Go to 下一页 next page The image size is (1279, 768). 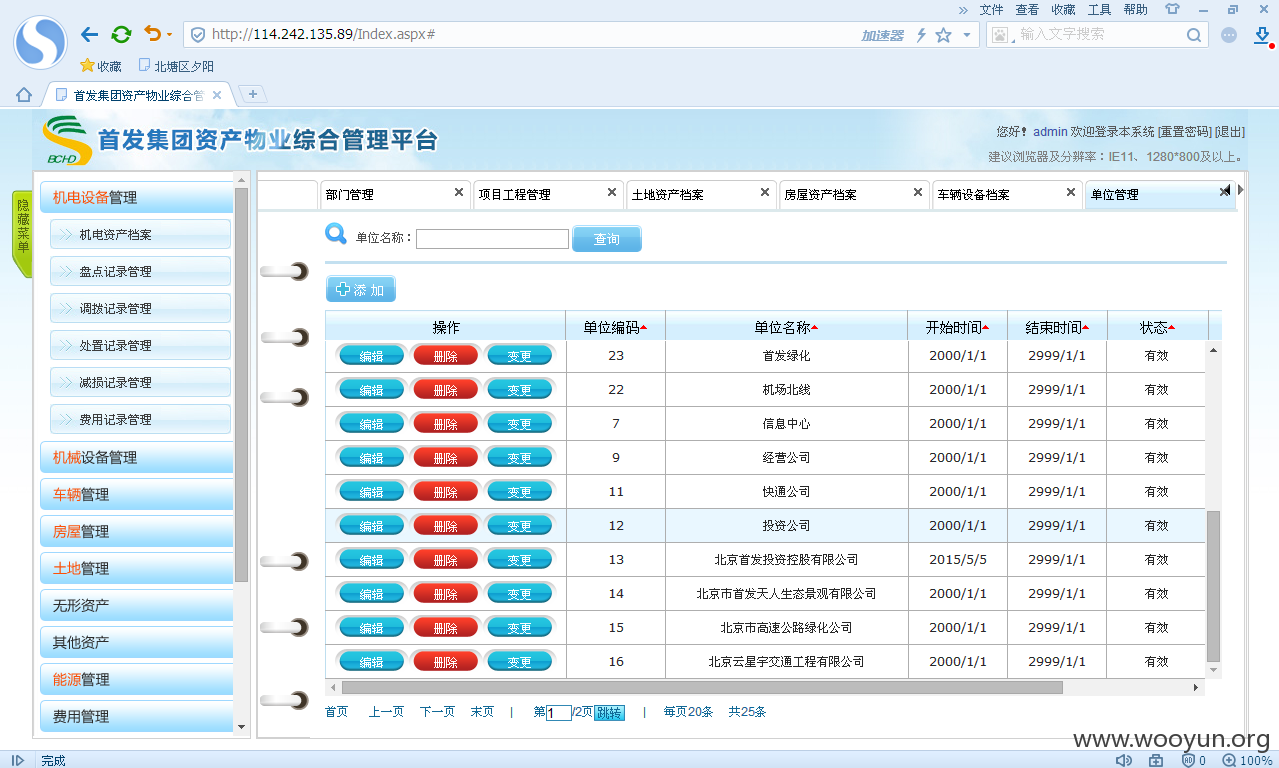click(x=437, y=712)
